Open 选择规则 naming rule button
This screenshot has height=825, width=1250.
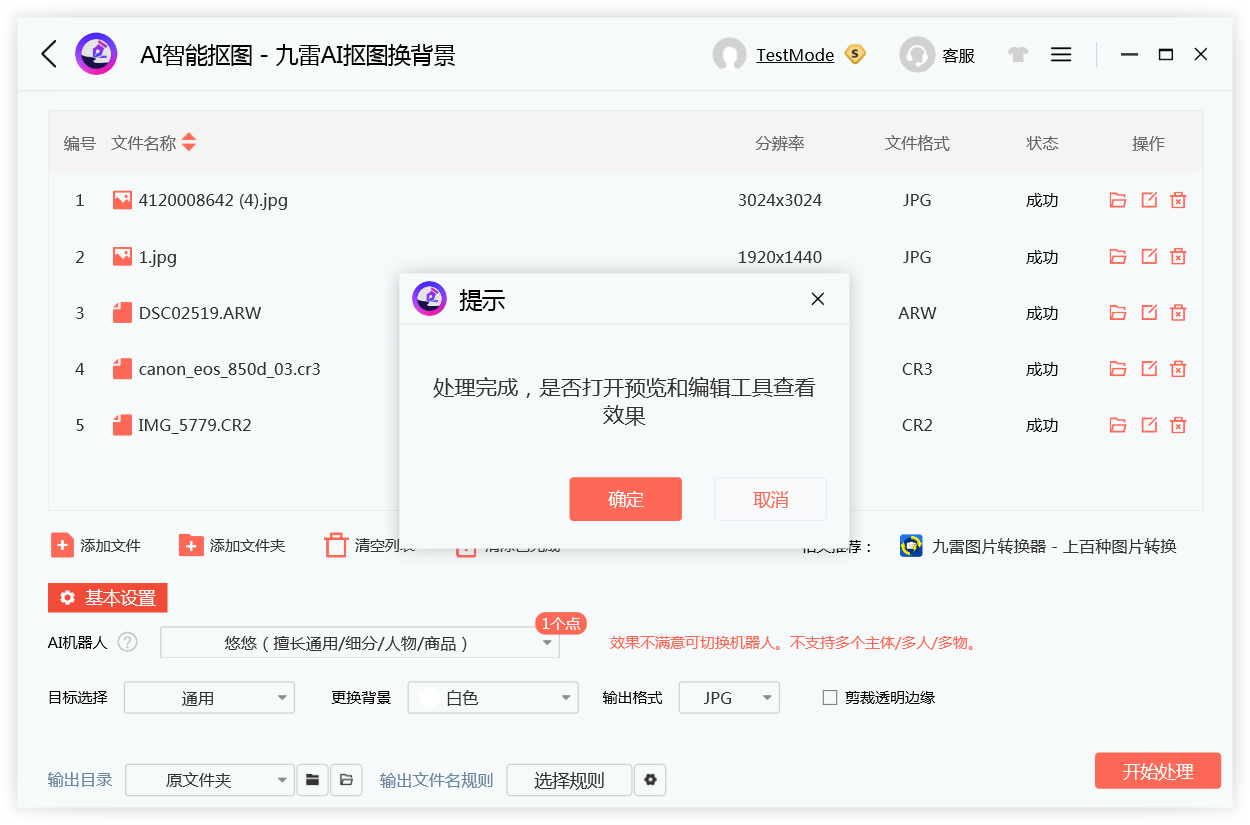coord(569,780)
